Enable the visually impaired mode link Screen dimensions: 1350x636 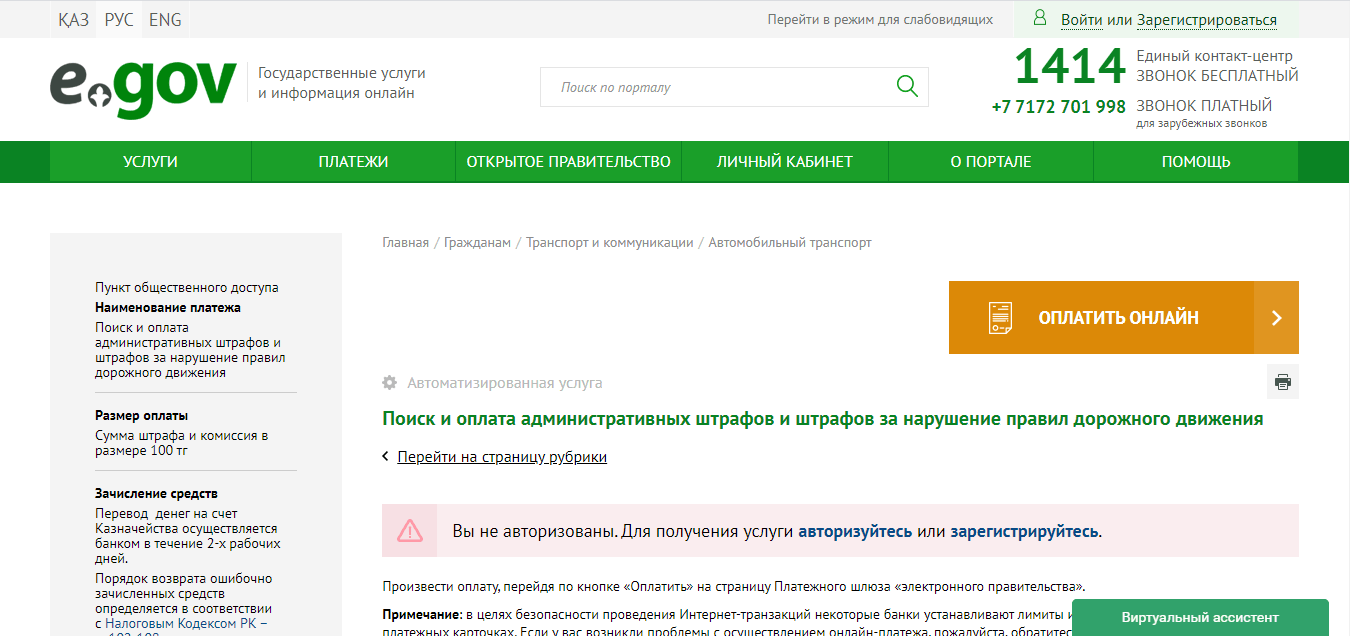[880, 20]
